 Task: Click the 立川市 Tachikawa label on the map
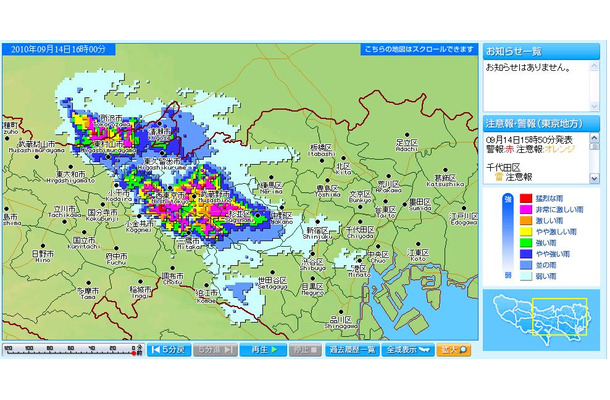[65, 211]
